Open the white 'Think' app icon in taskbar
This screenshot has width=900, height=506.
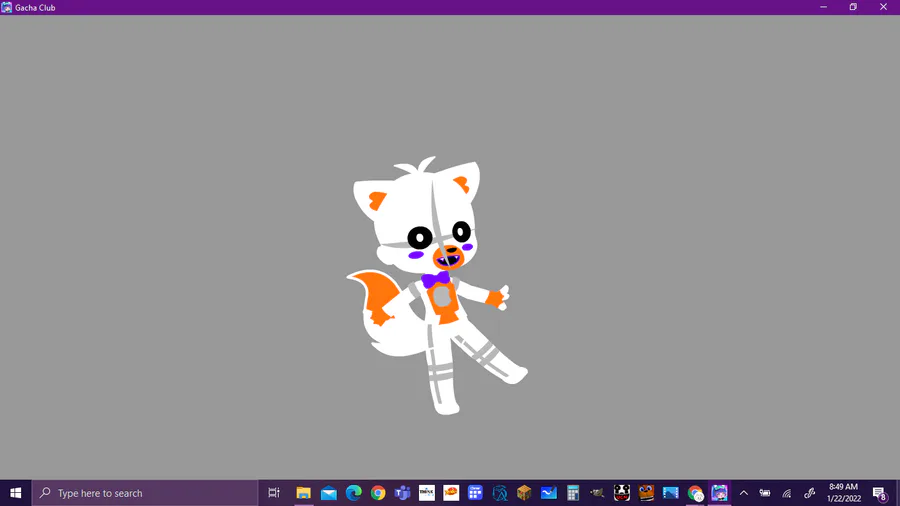pyautogui.click(x=426, y=493)
